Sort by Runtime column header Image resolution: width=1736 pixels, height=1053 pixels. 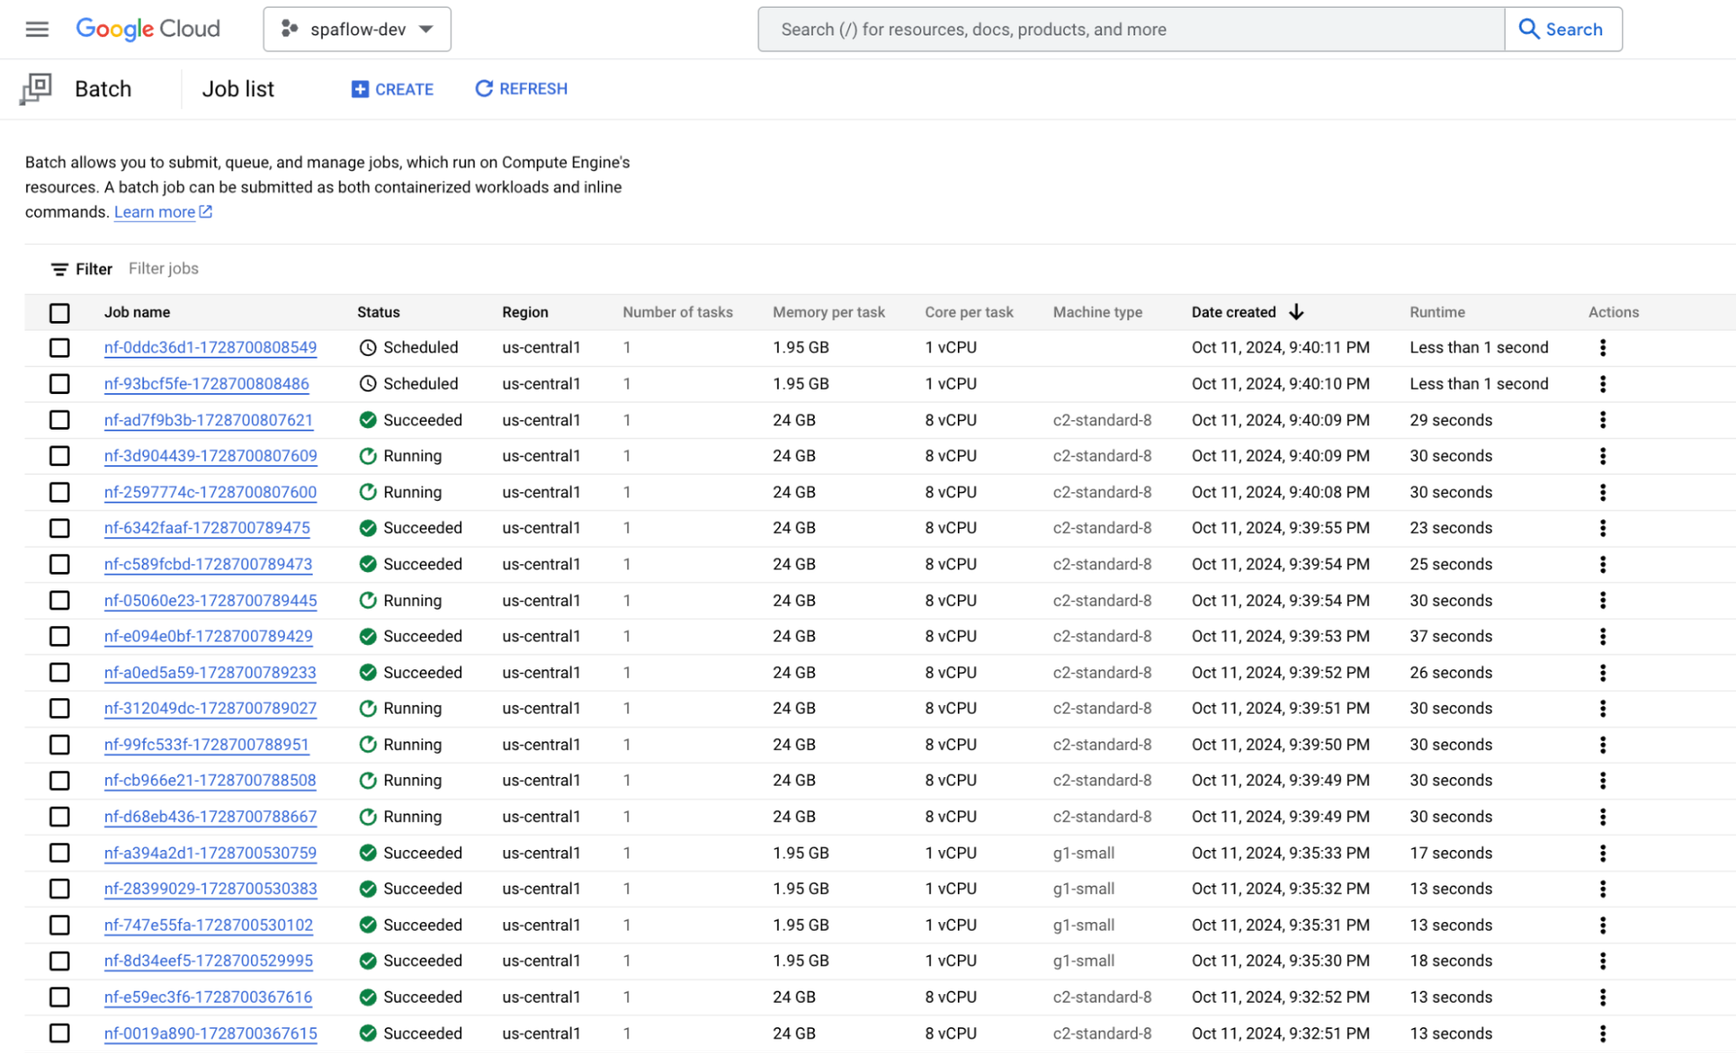[1437, 312]
